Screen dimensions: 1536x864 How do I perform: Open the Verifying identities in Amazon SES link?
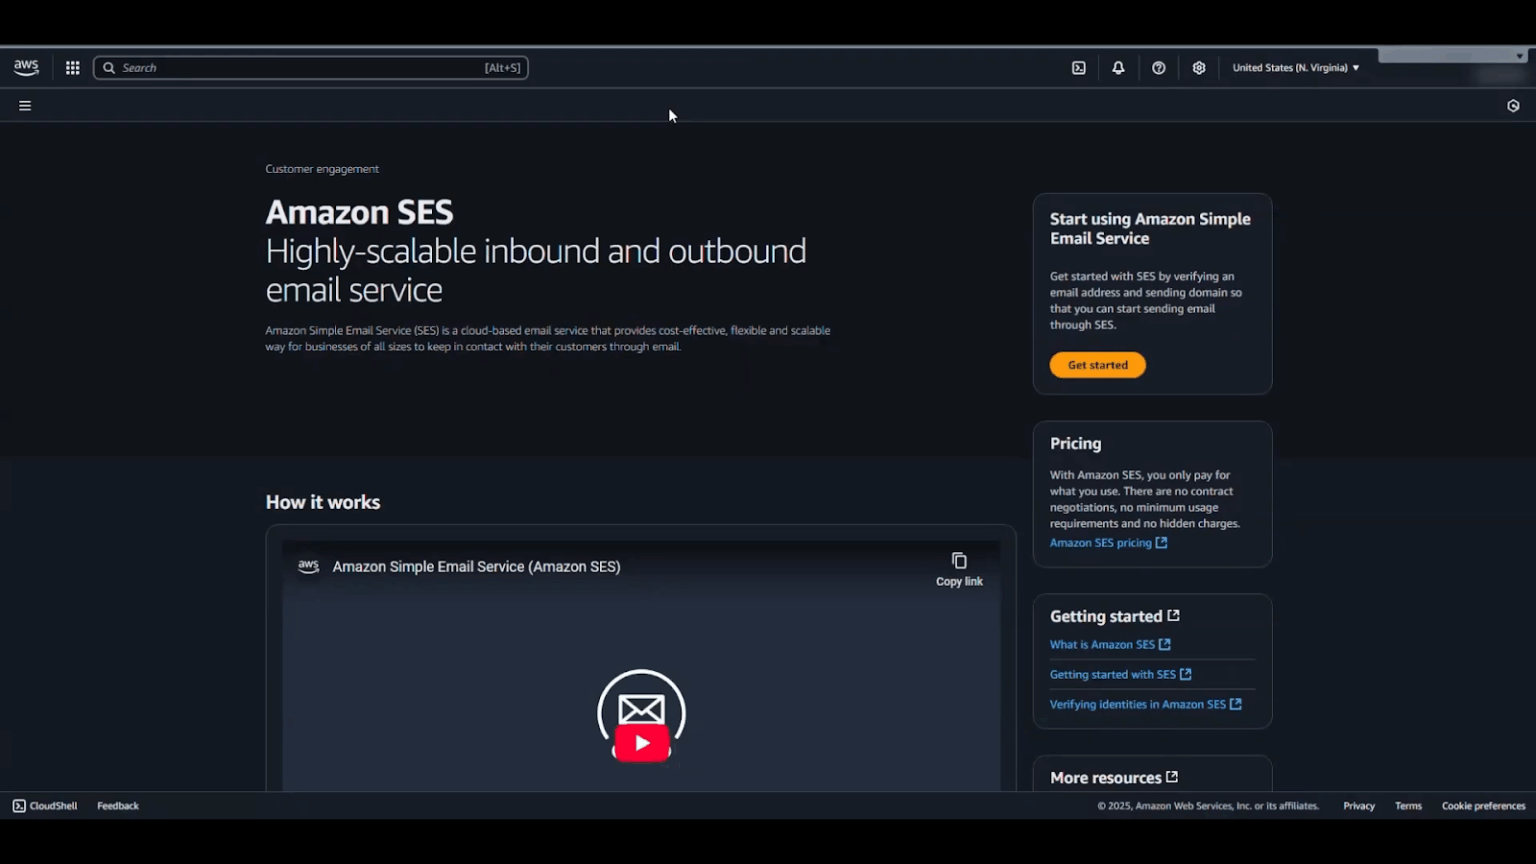[x=1138, y=704]
